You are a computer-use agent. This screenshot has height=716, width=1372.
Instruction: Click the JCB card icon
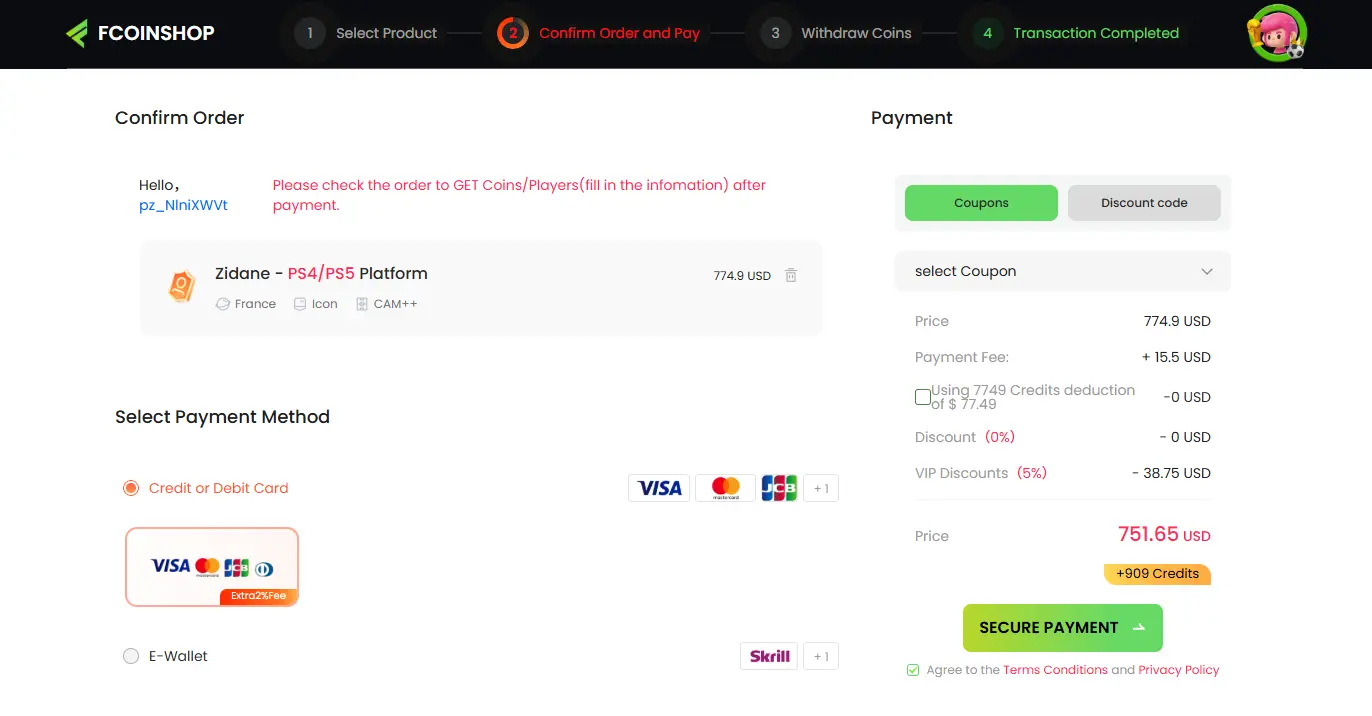(x=779, y=487)
